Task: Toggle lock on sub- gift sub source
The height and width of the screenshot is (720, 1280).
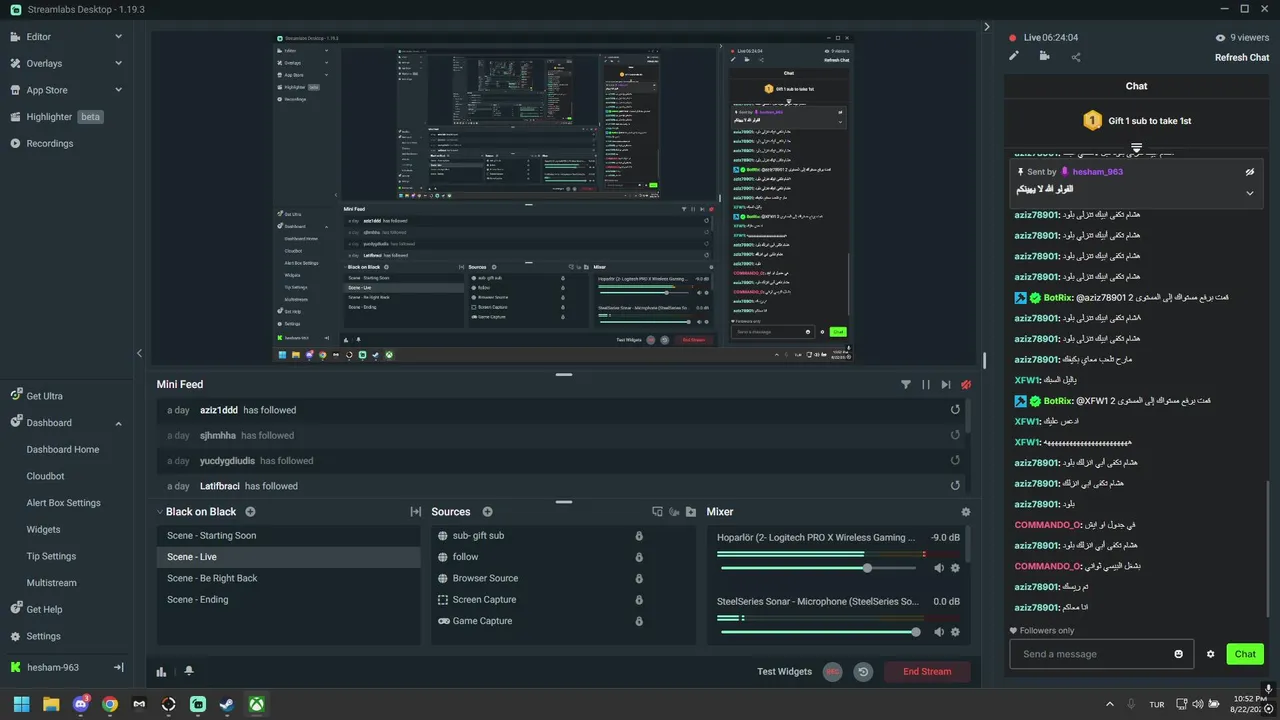Action: [x=639, y=536]
